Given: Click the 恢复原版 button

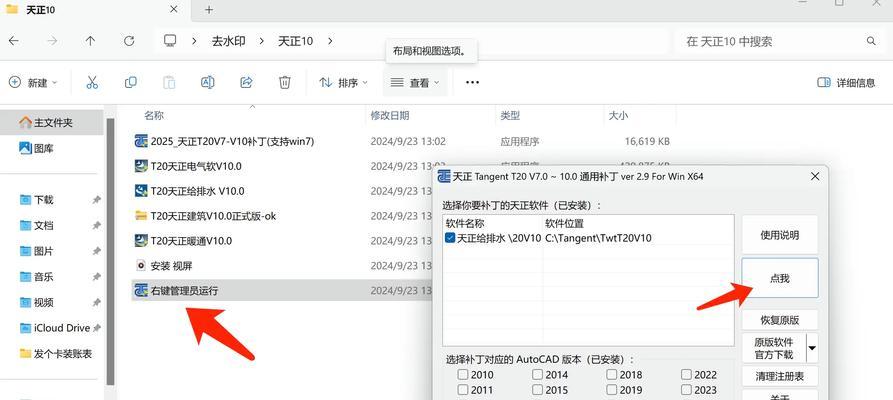Looking at the screenshot, I should tap(780, 320).
